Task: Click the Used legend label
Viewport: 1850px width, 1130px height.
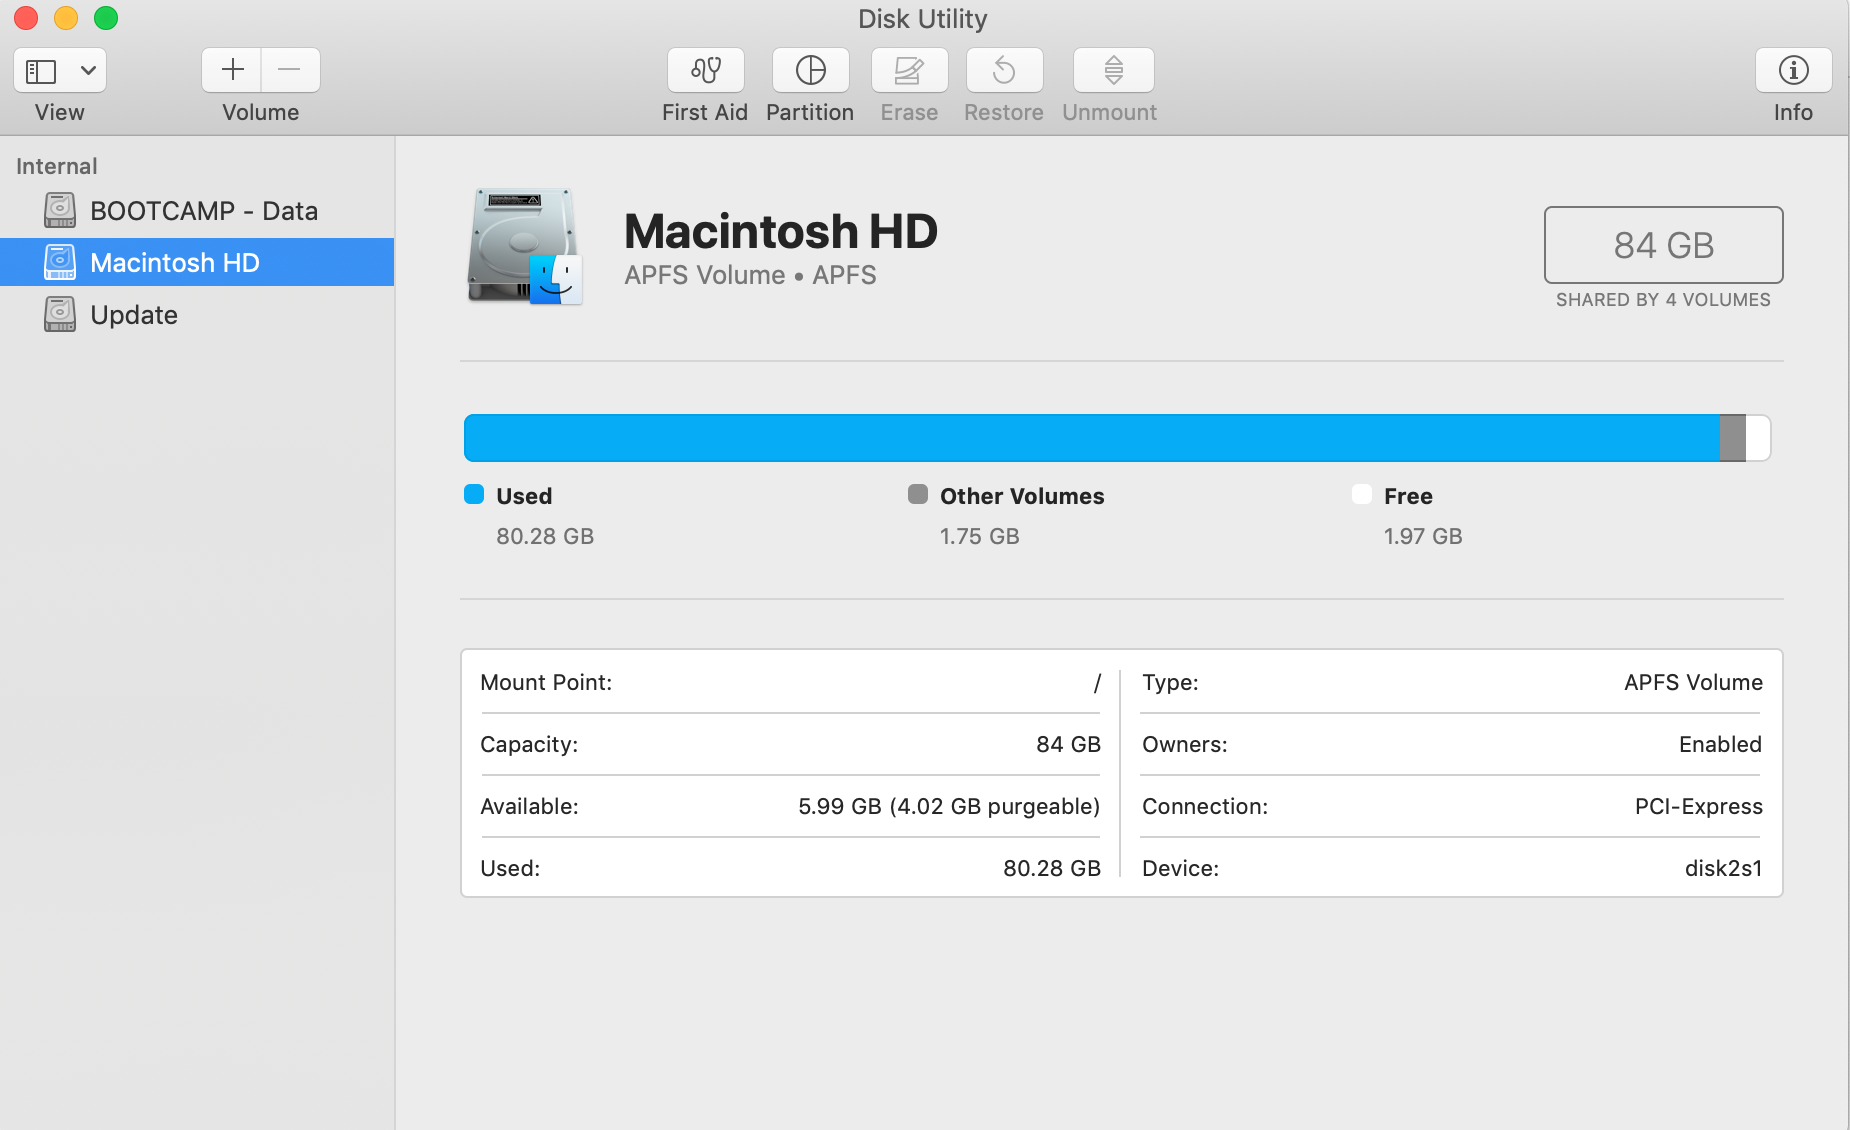Action: (x=524, y=496)
